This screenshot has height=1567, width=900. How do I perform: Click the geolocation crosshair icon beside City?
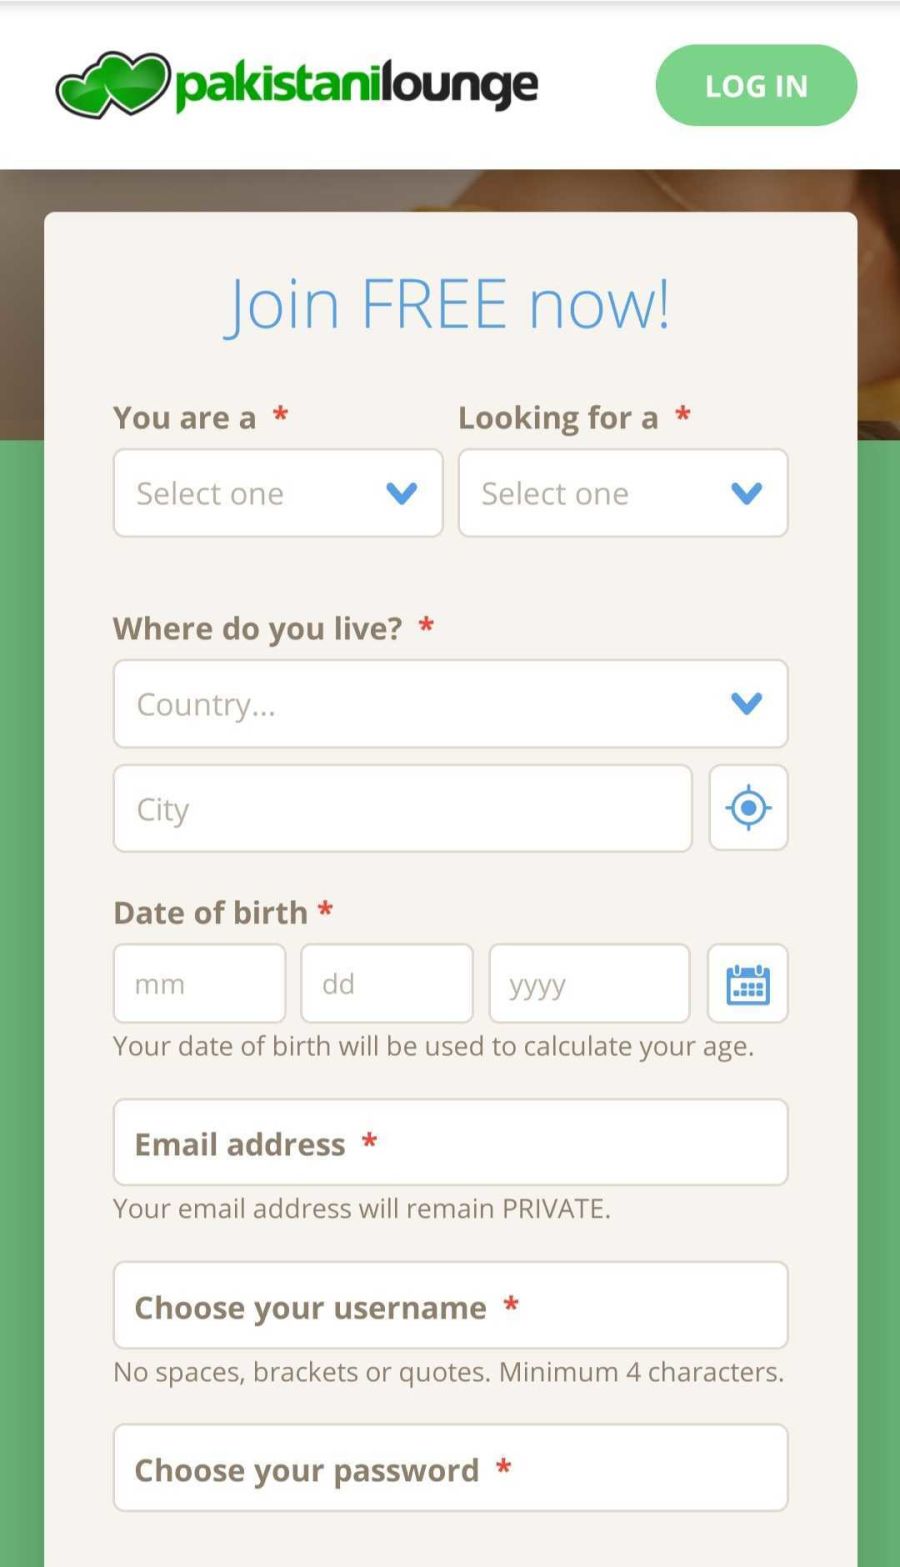pyautogui.click(x=748, y=808)
